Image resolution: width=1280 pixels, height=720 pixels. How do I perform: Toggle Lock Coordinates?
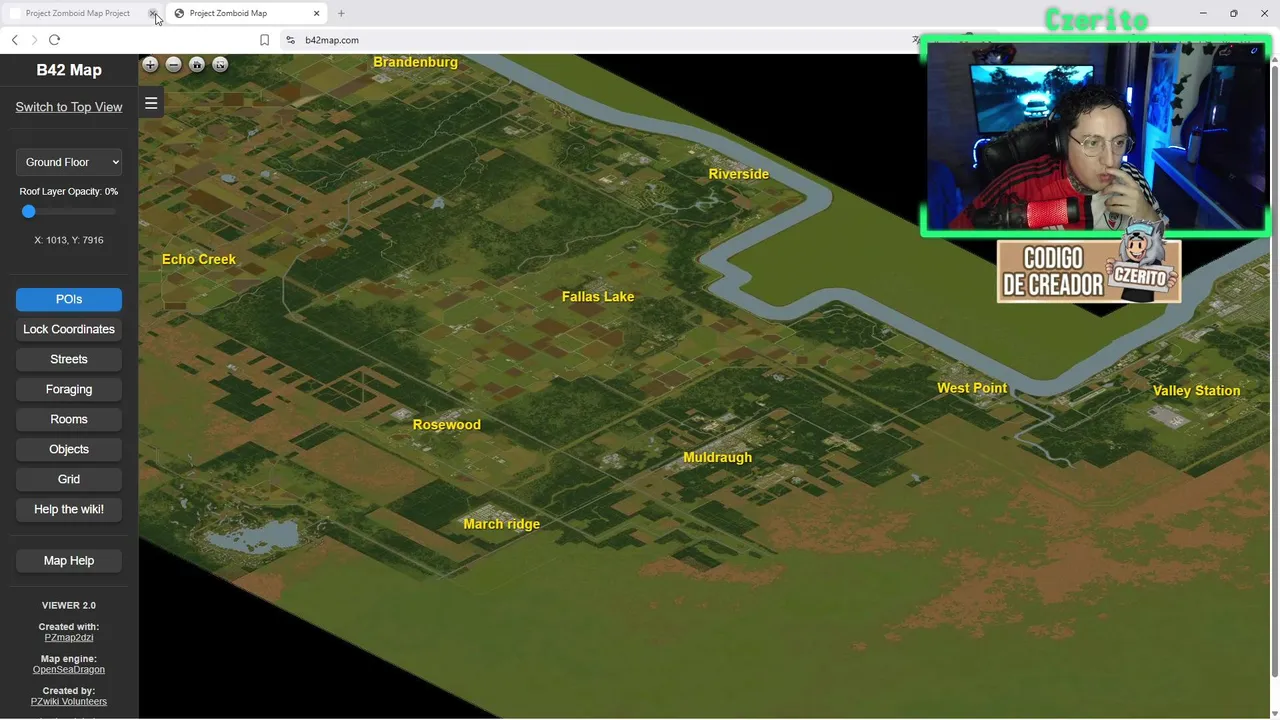click(69, 329)
